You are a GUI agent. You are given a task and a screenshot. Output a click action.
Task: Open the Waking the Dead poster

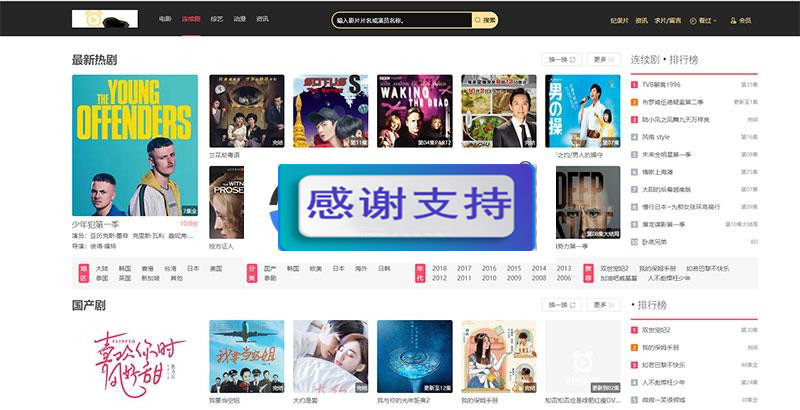pyautogui.click(x=415, y=111)
